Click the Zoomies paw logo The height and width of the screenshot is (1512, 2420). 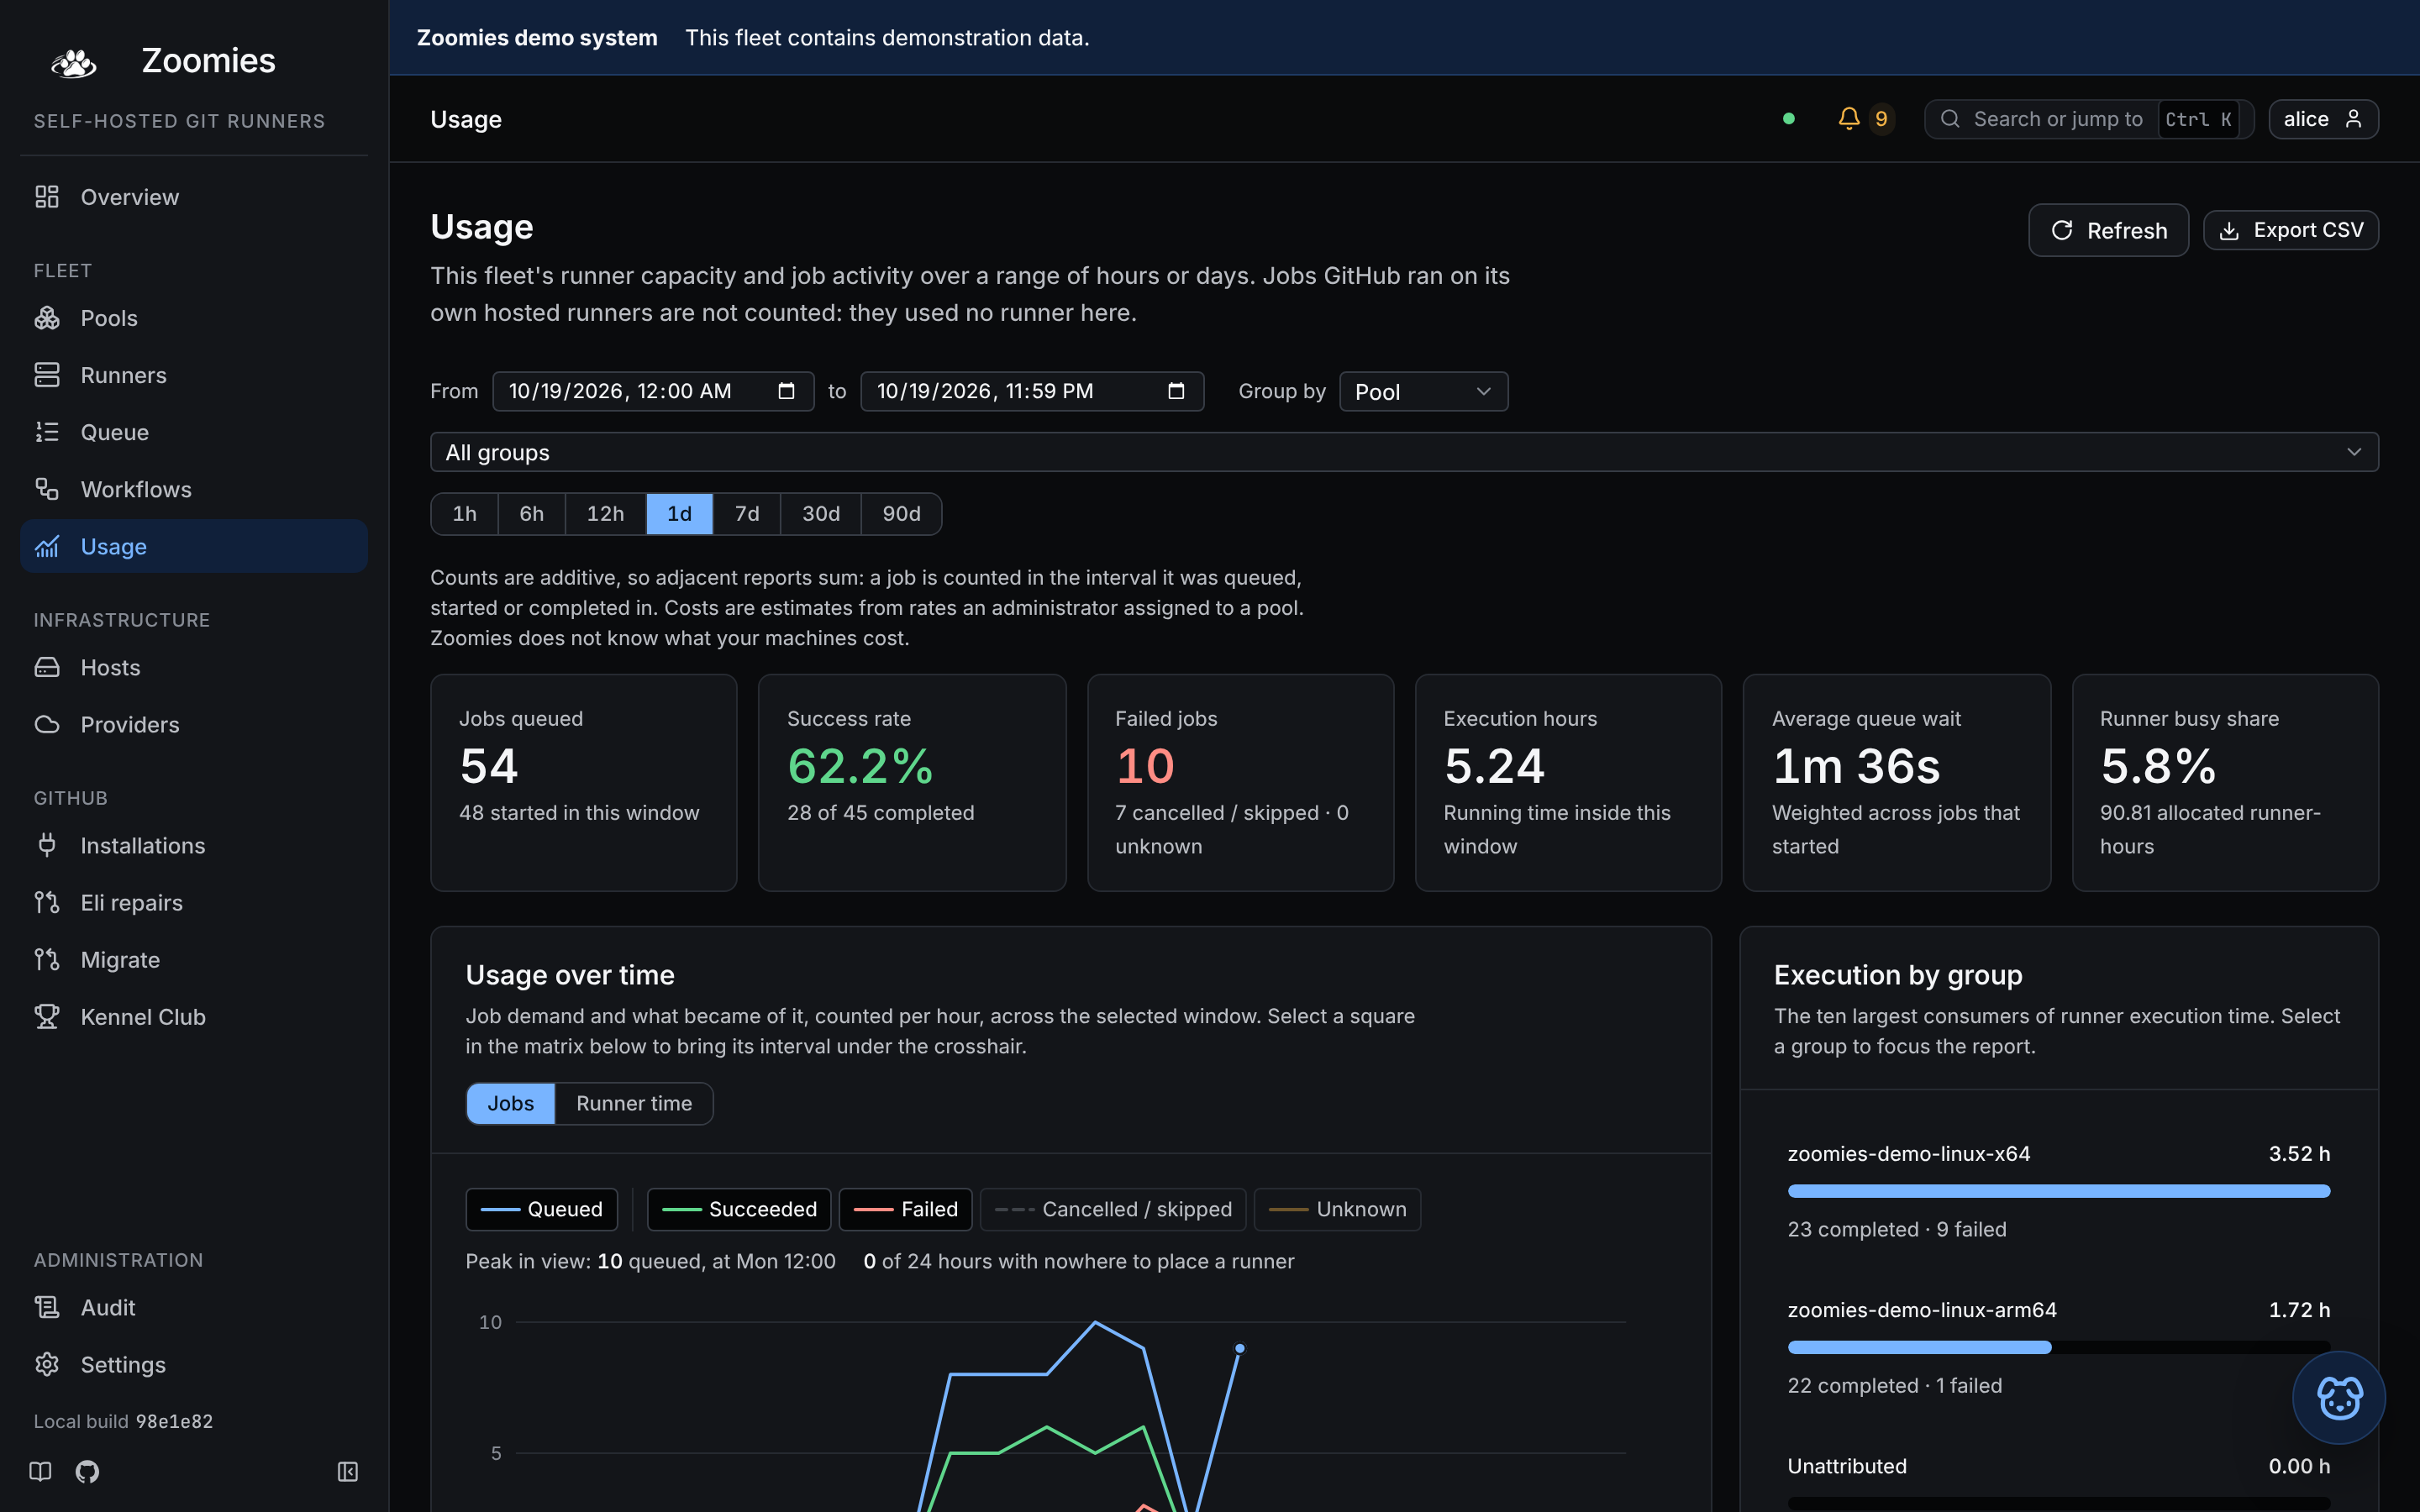73,62
